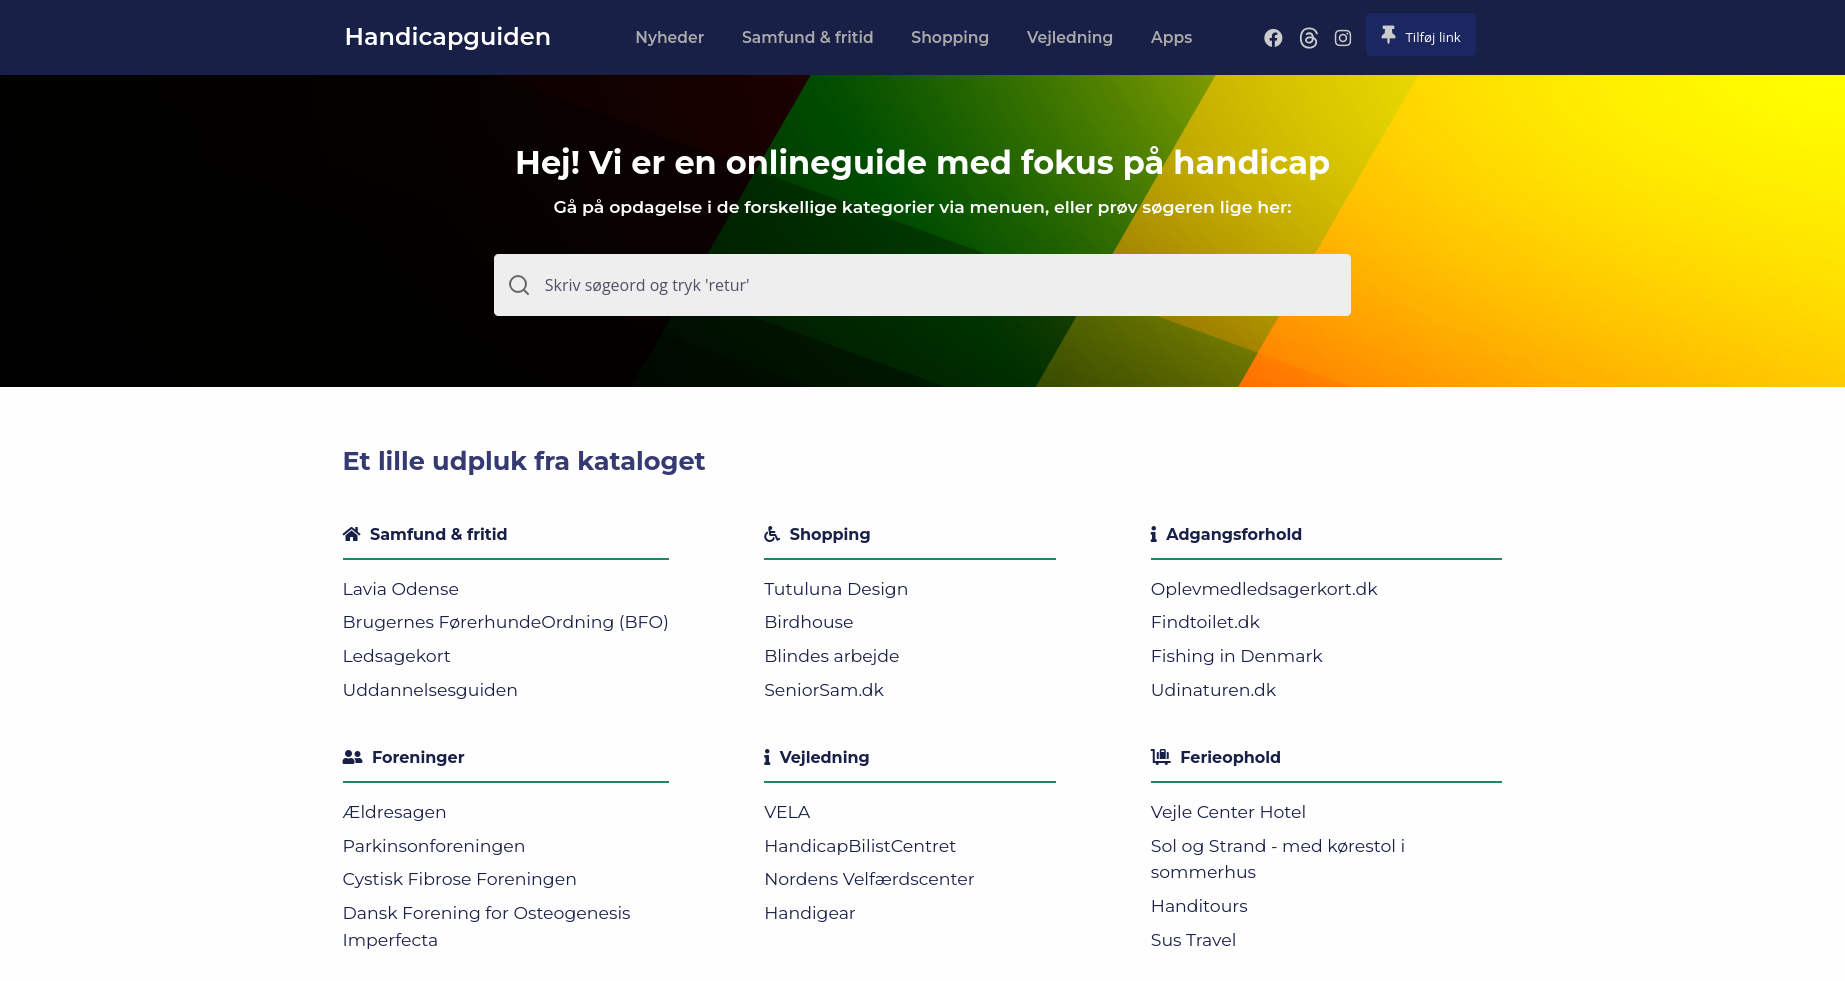This screenshot has width=1845, height=981.
Task: Click the magnifier icon in search box
Action: (x=519, y=285)
